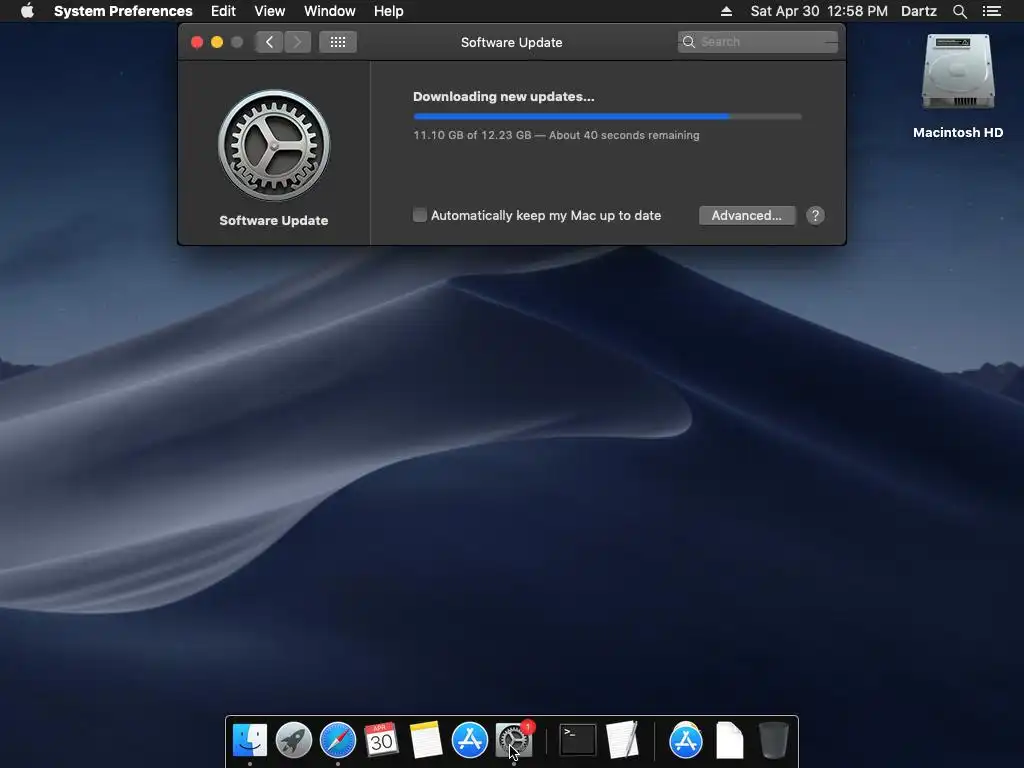Go back with the left chevron button

tap(269, 42)
